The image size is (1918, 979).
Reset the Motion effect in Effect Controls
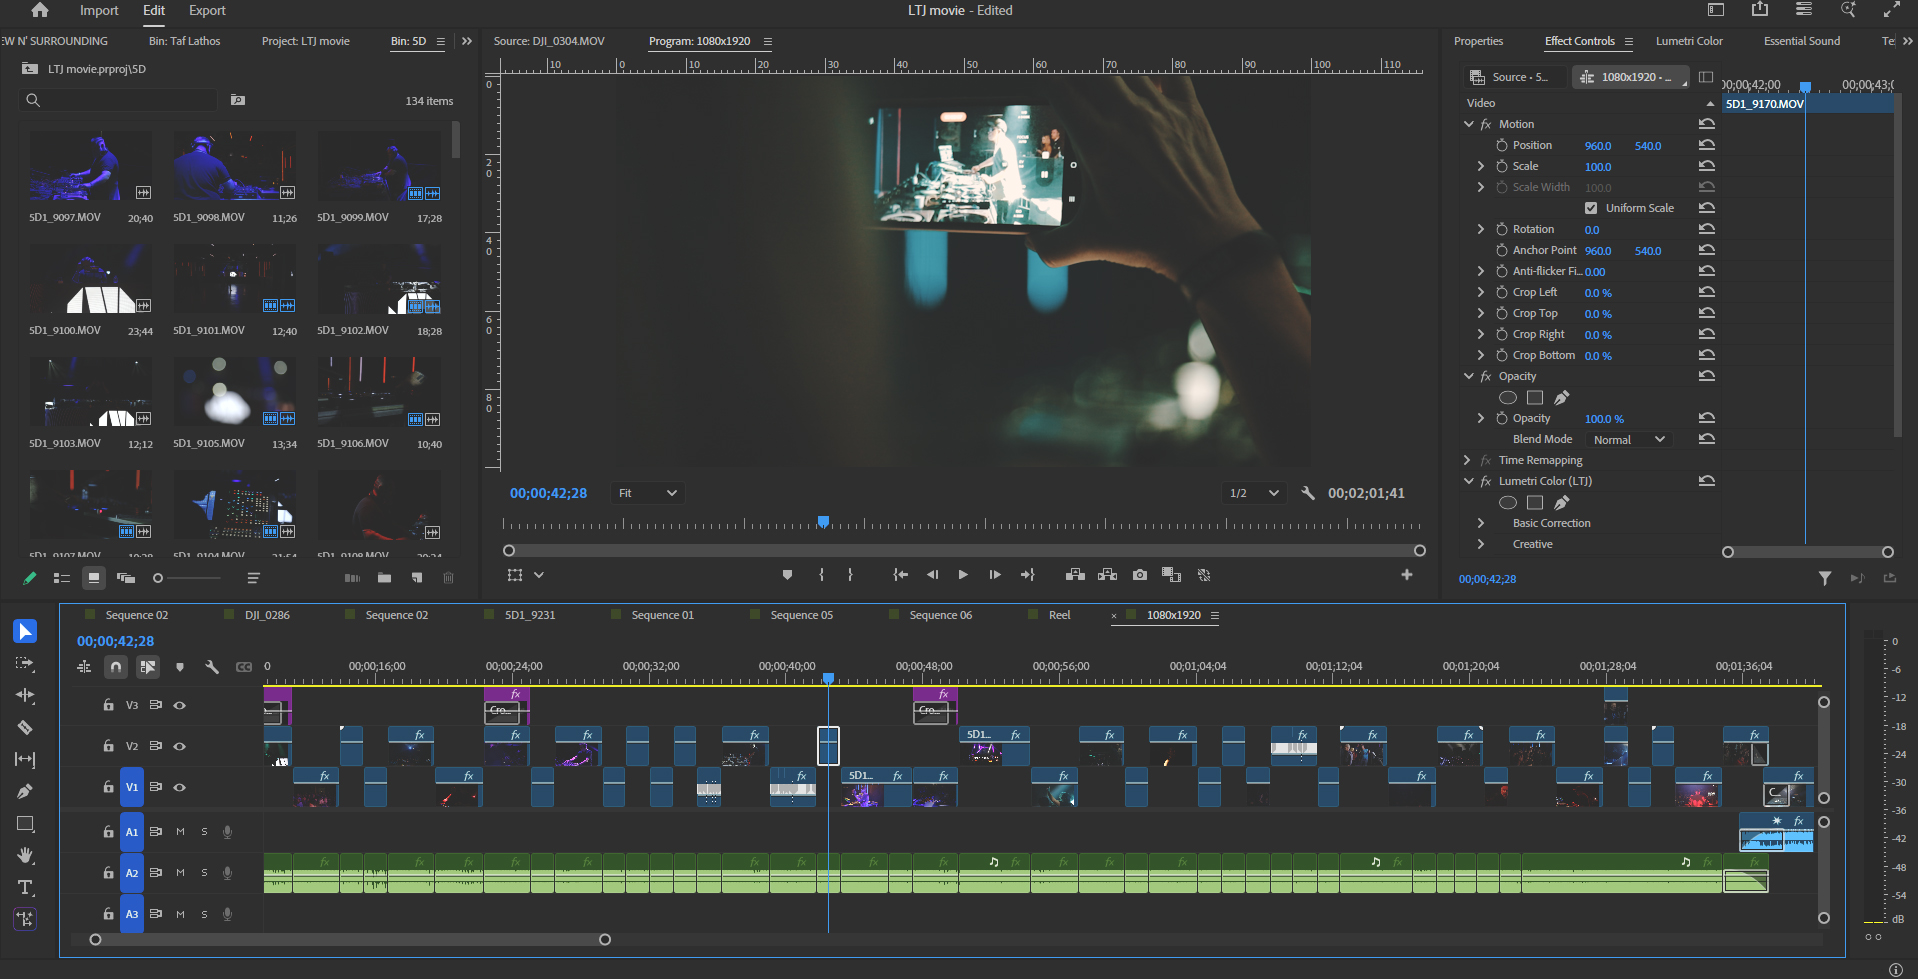click(1707, 123)
